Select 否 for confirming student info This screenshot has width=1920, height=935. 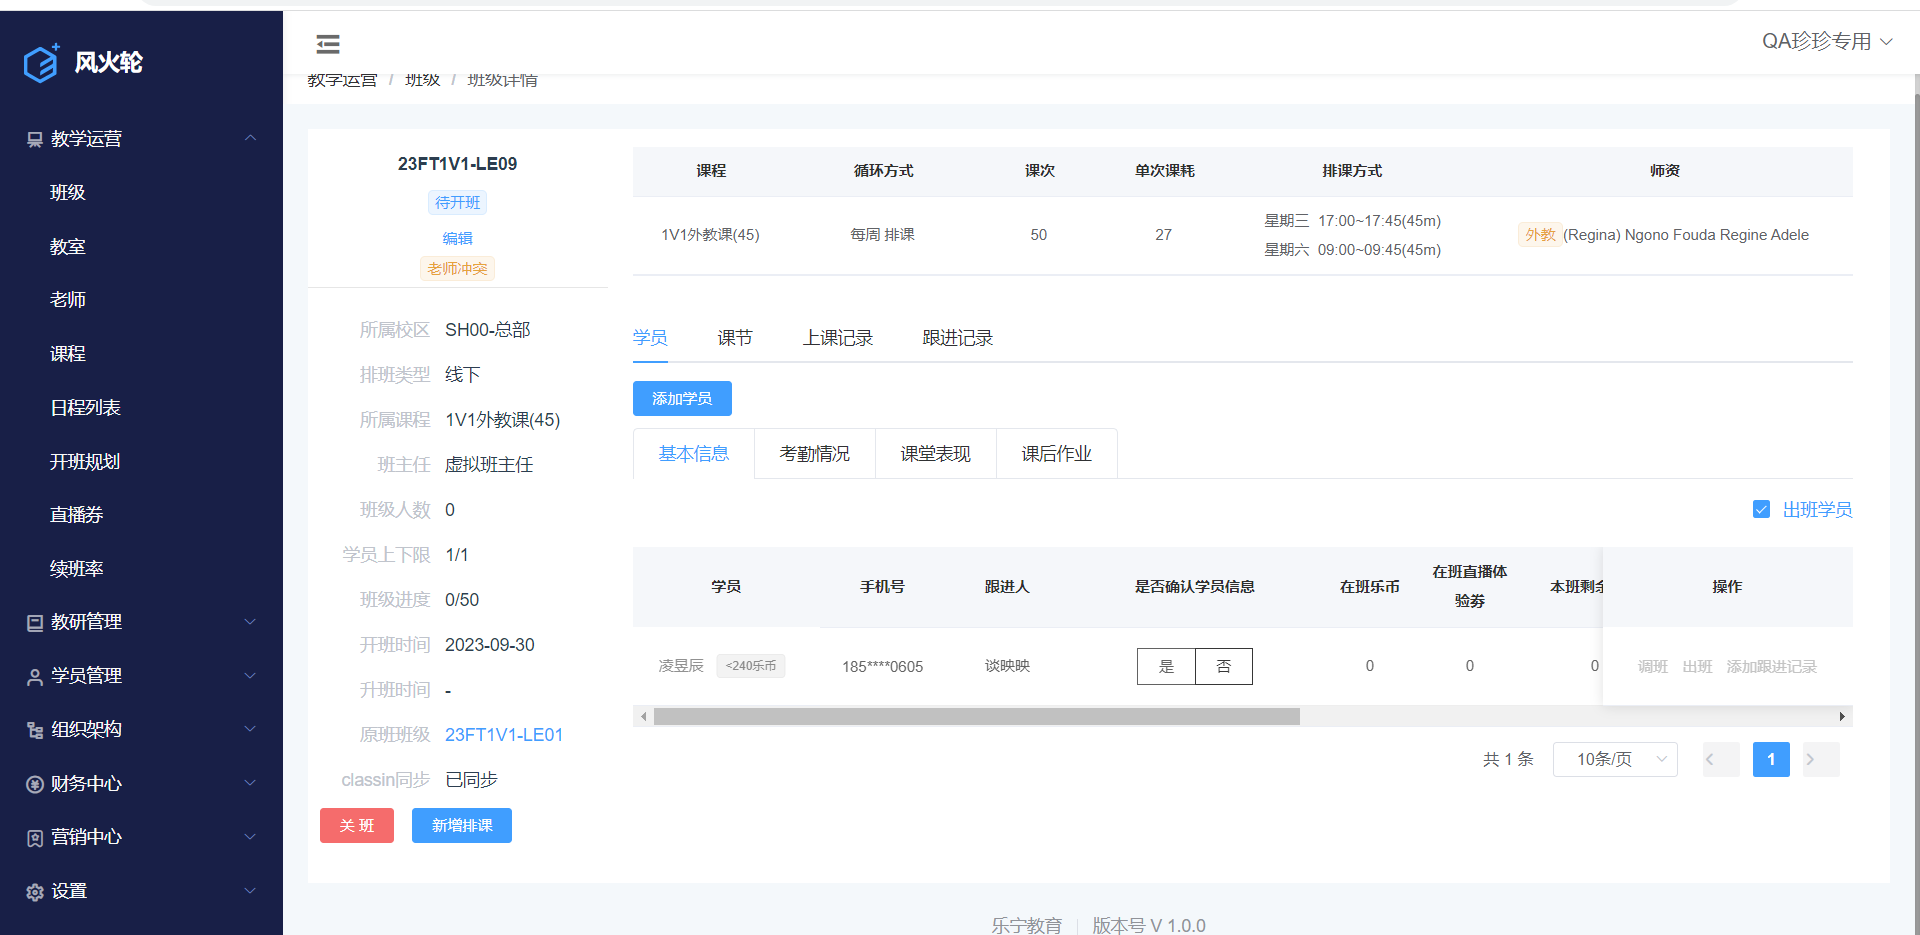pyautogui.click(x=1224, y=666)
